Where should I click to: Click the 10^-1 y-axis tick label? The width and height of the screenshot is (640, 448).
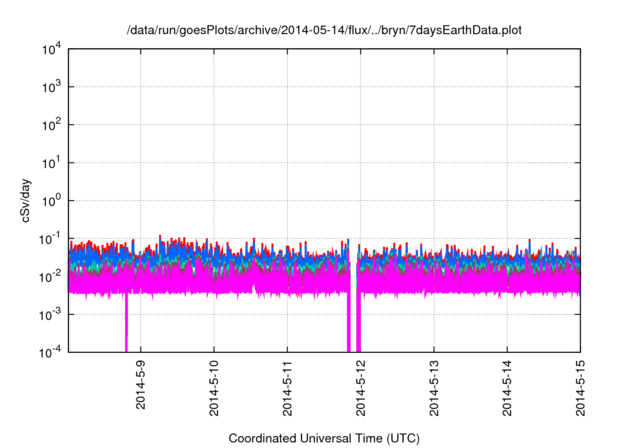pos(50,239)
